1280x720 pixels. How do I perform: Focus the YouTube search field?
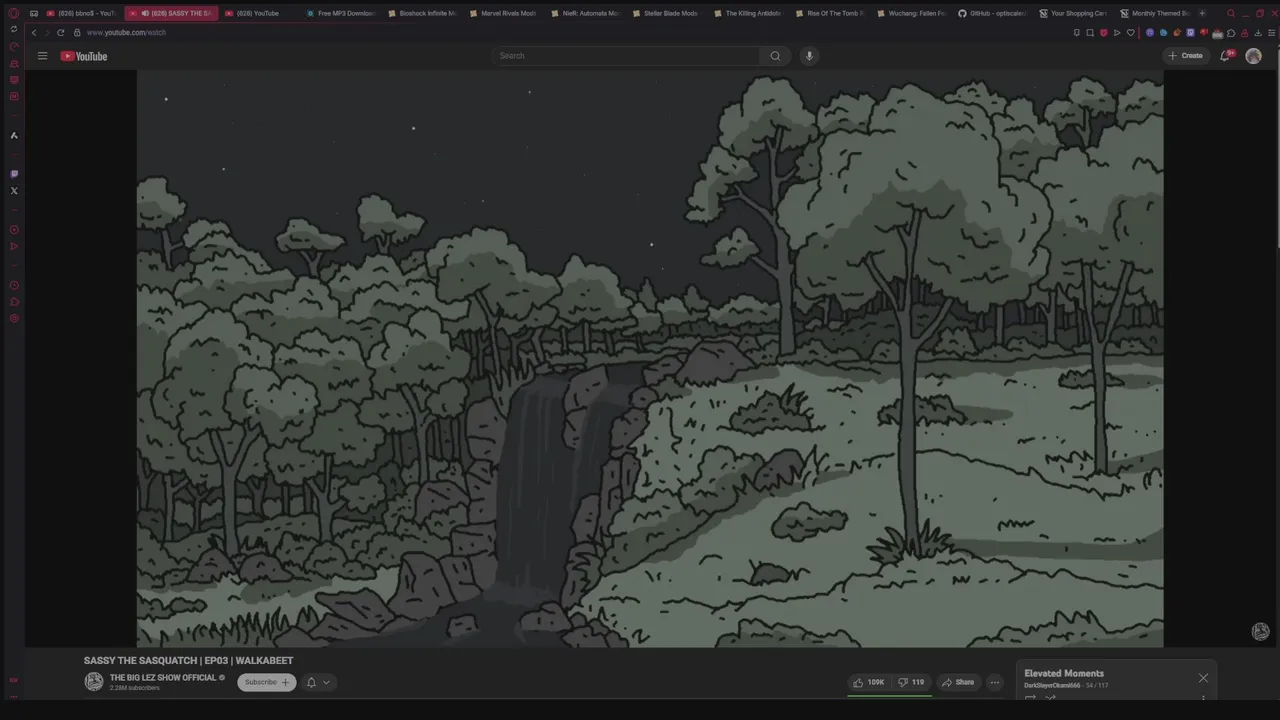(x=627, y=56)
